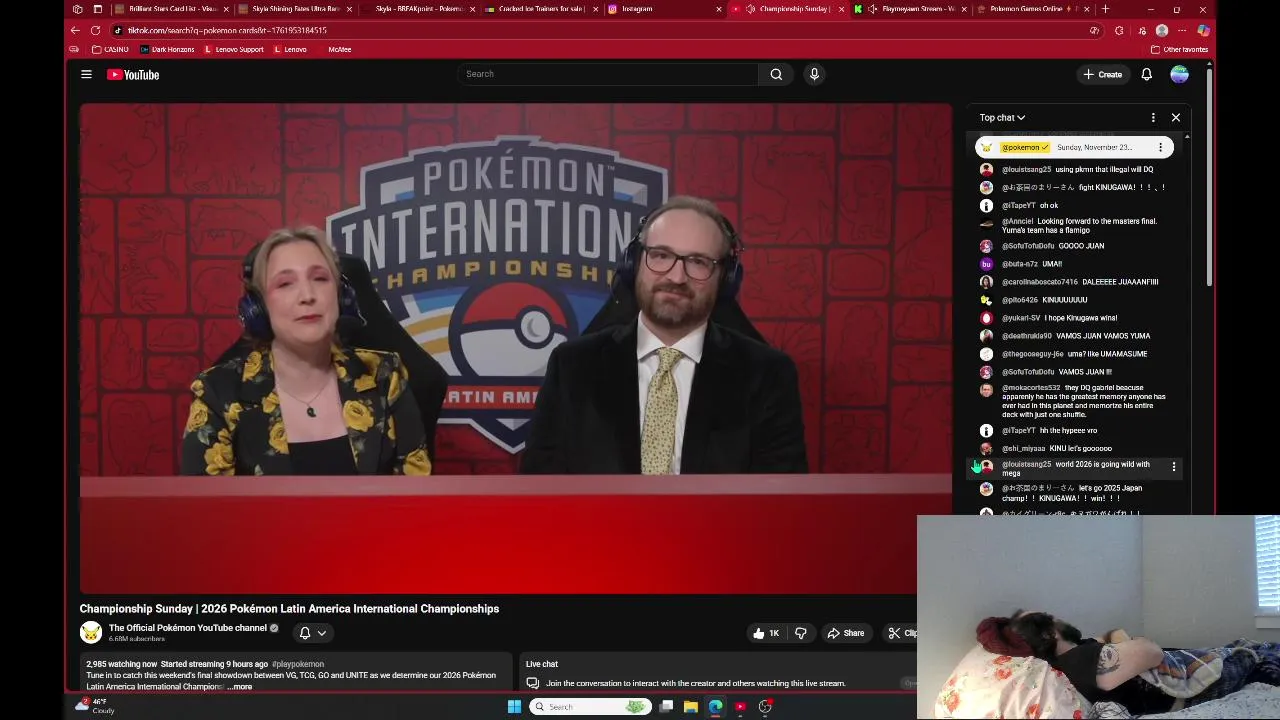Like the video with thumbs-up button
The width and height of the screenshot is (1280, 720).
pos(766,633)
